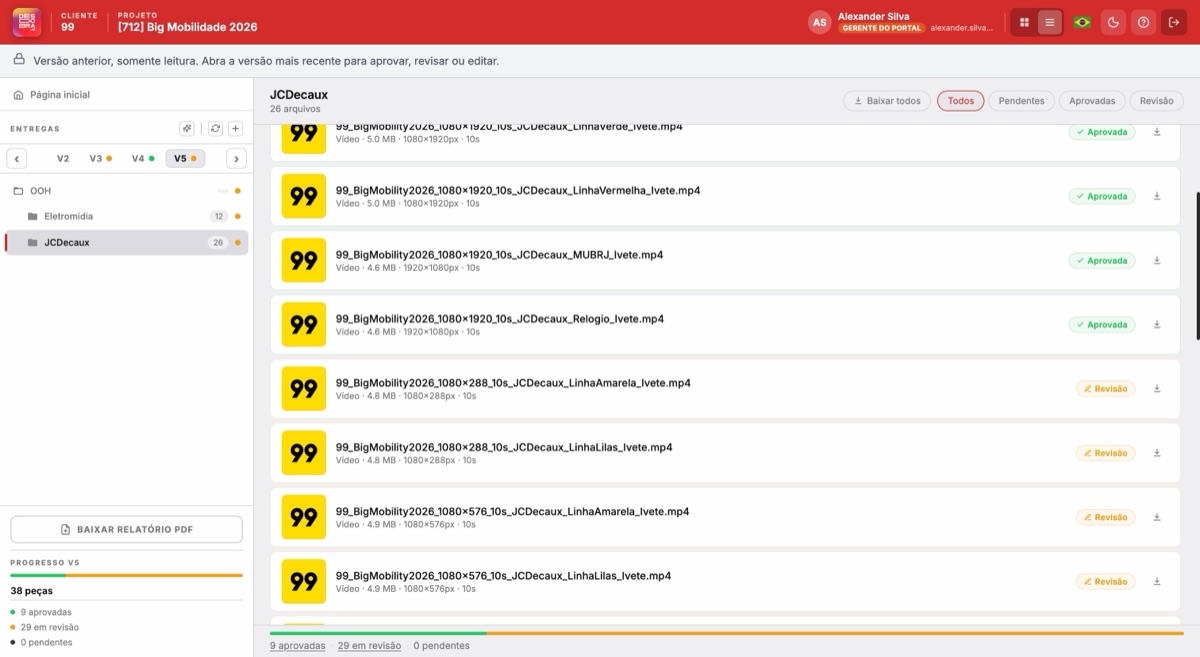Image resolution: width=1200 pixels, height=657 pixels.
Task: Collapse the OOH folder
Action: (x=126, y=190)
